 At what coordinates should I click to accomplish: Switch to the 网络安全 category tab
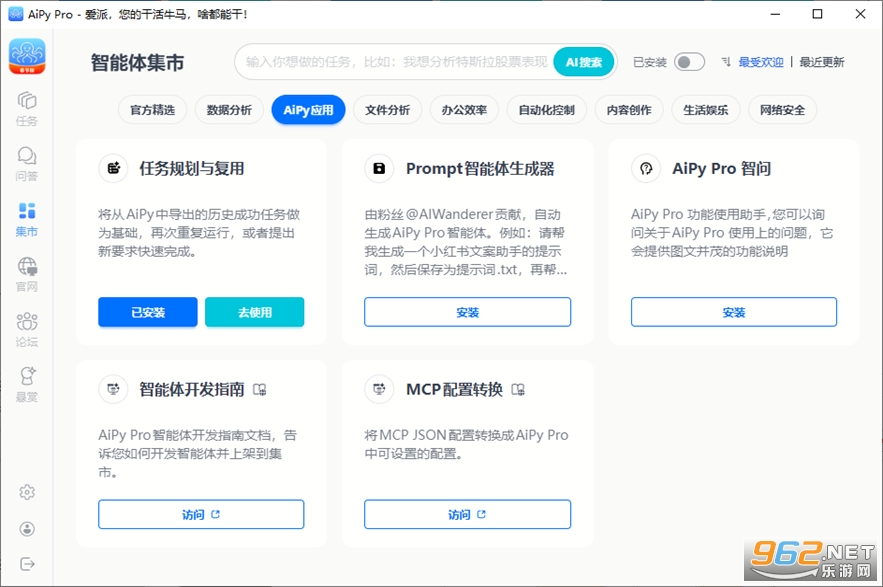782,110
